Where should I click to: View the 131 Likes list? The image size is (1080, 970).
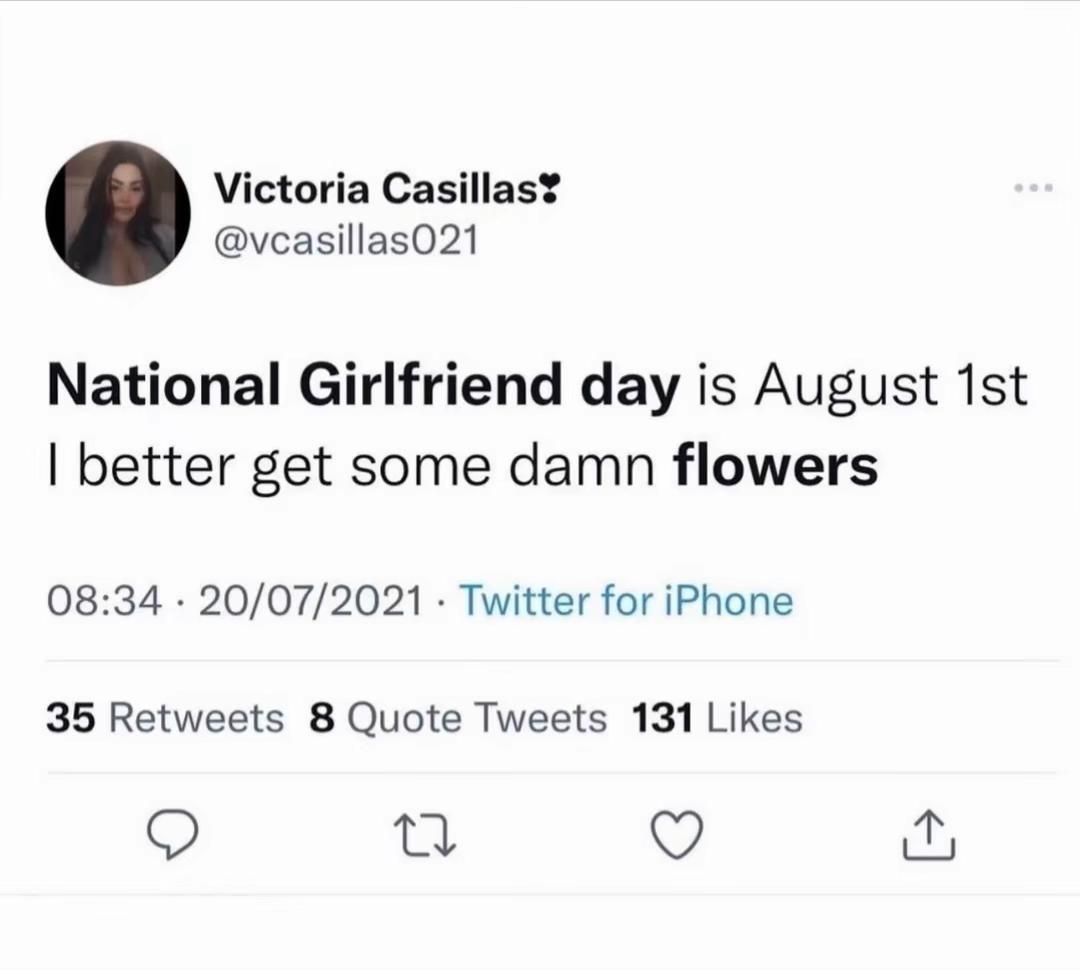tap(717, 718)
